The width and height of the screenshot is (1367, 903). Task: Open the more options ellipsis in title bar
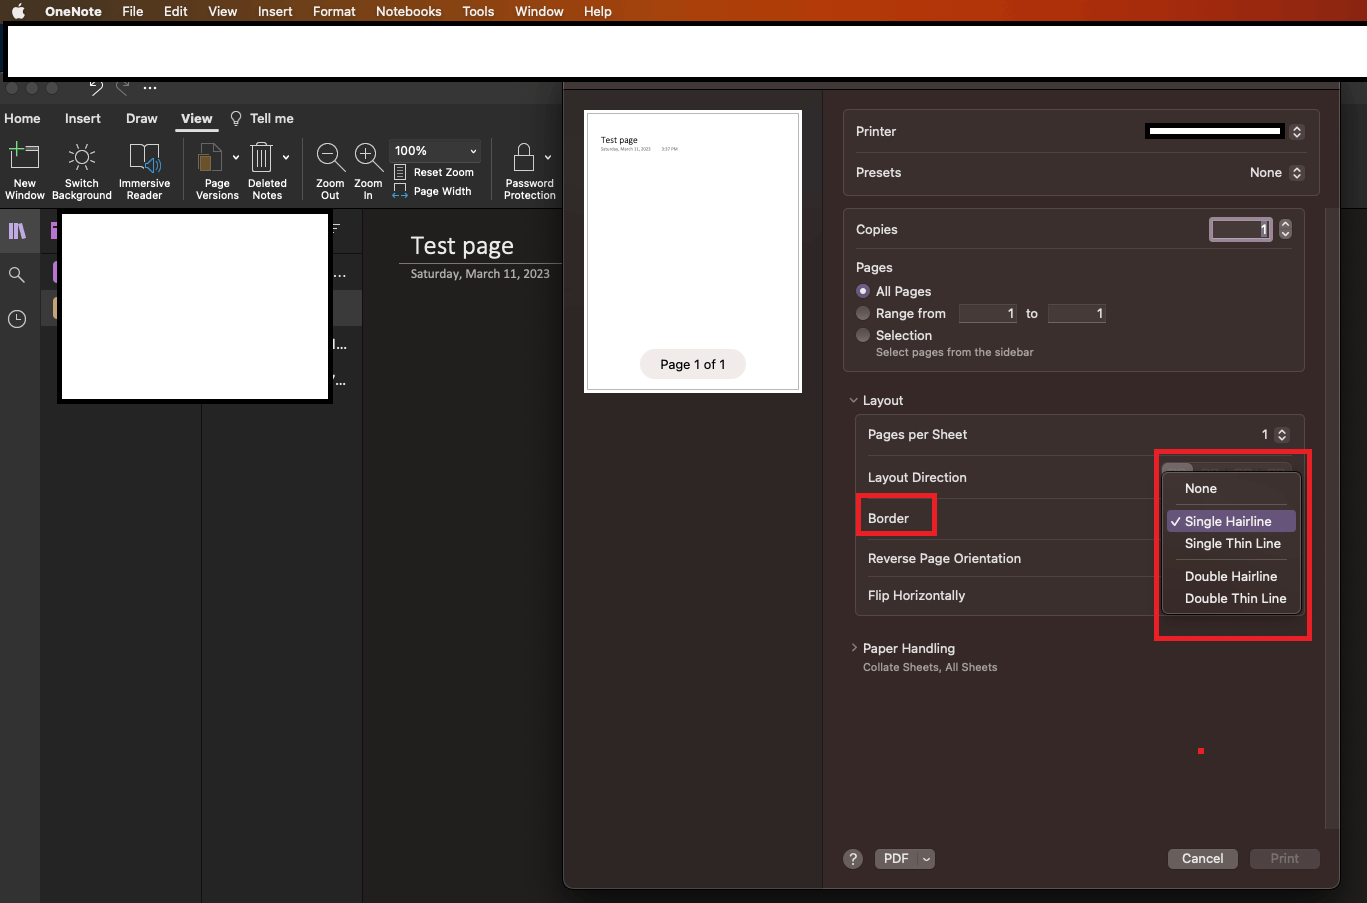pos(150,88)
